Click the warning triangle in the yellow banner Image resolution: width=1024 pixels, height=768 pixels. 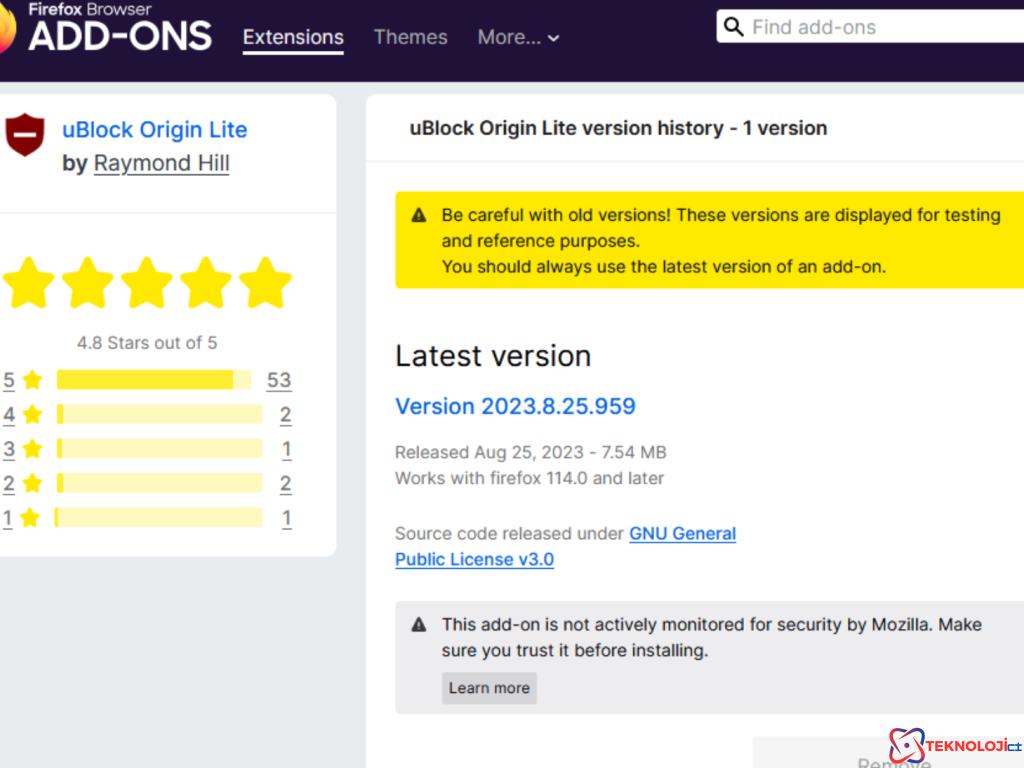click(419, 214)
